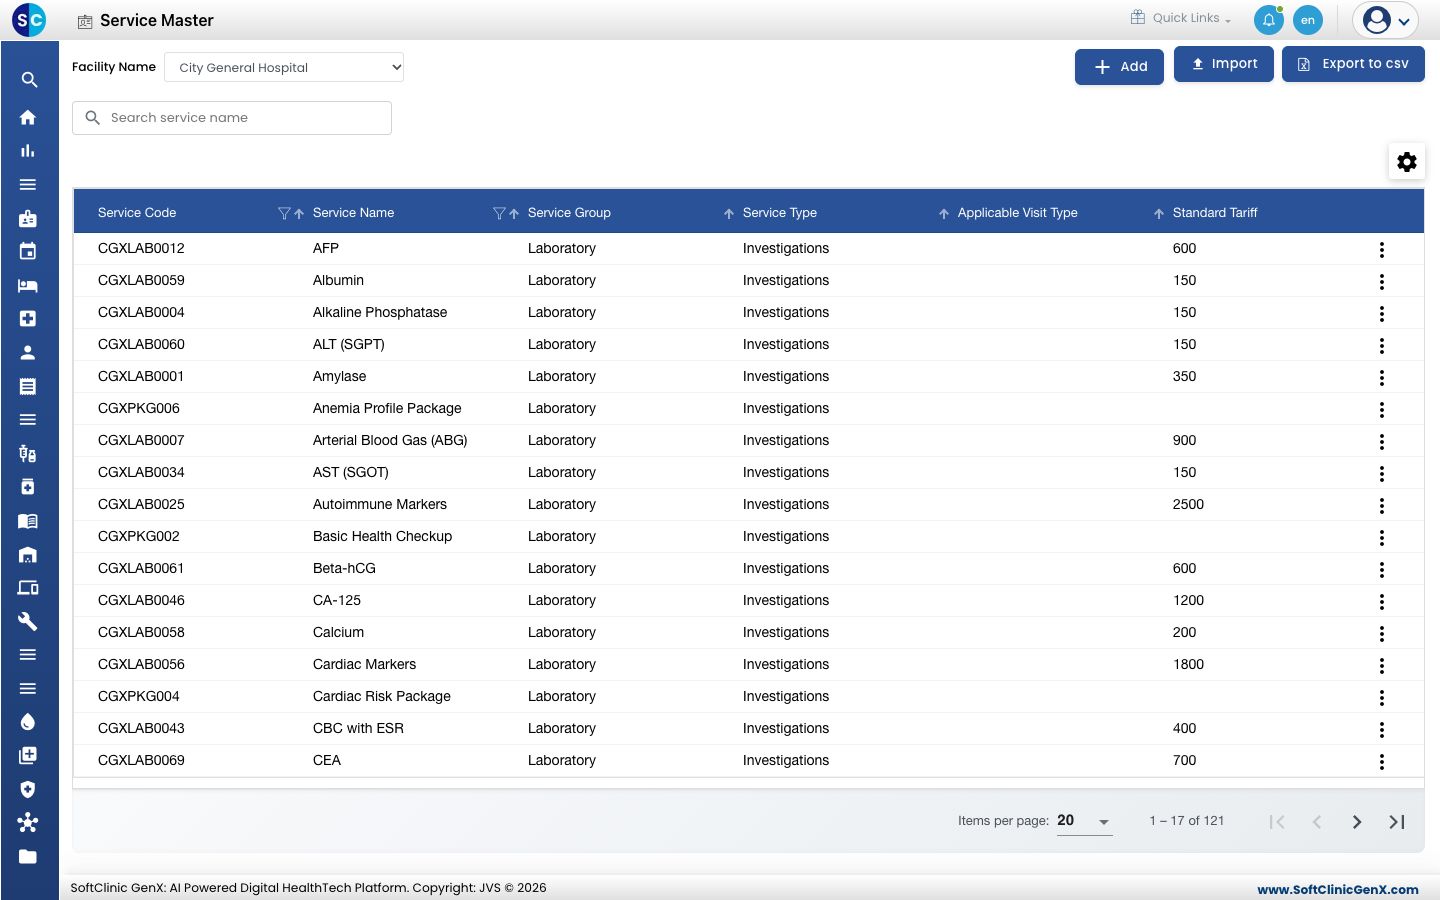The height and width of the screenshot is (900, 1440).
Task: Open row actions for Cardiac Markers
Action: click(1382, 665)
